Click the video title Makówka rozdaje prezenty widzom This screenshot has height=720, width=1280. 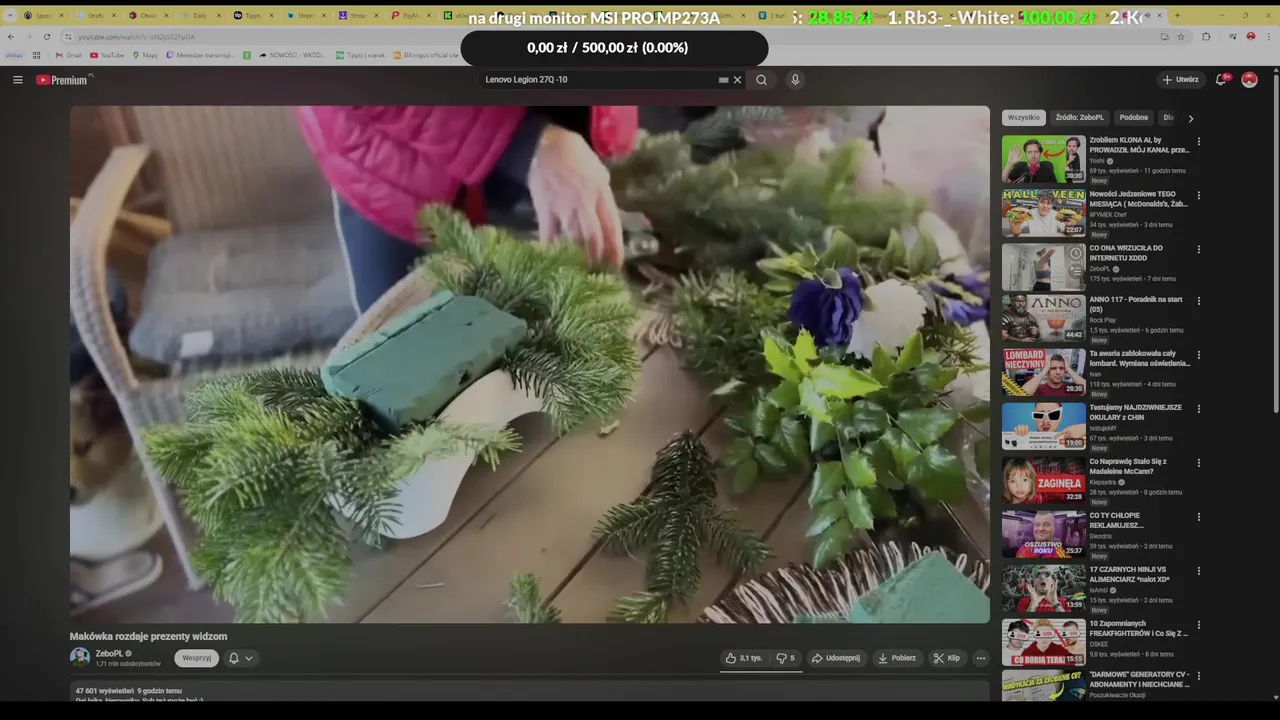point(148,636)
